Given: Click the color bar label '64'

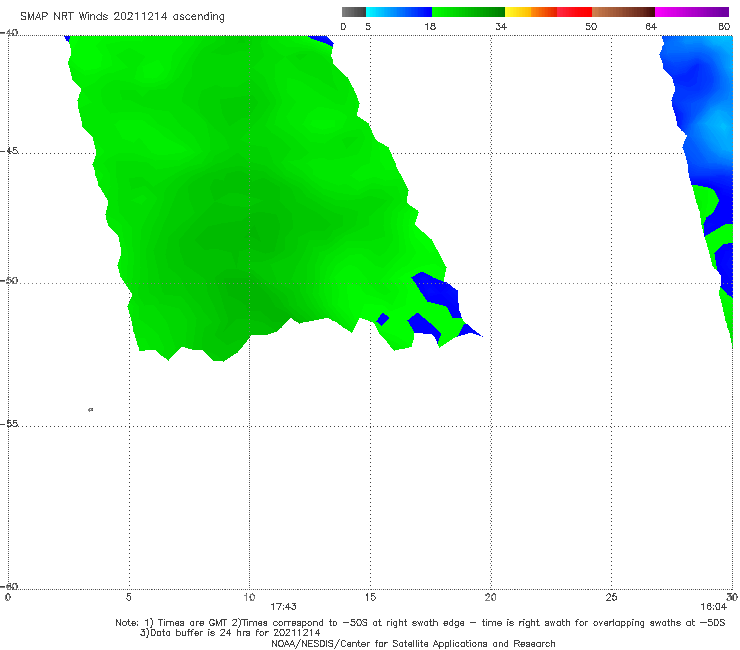Looking at the screenshot, I should point(651,26).
